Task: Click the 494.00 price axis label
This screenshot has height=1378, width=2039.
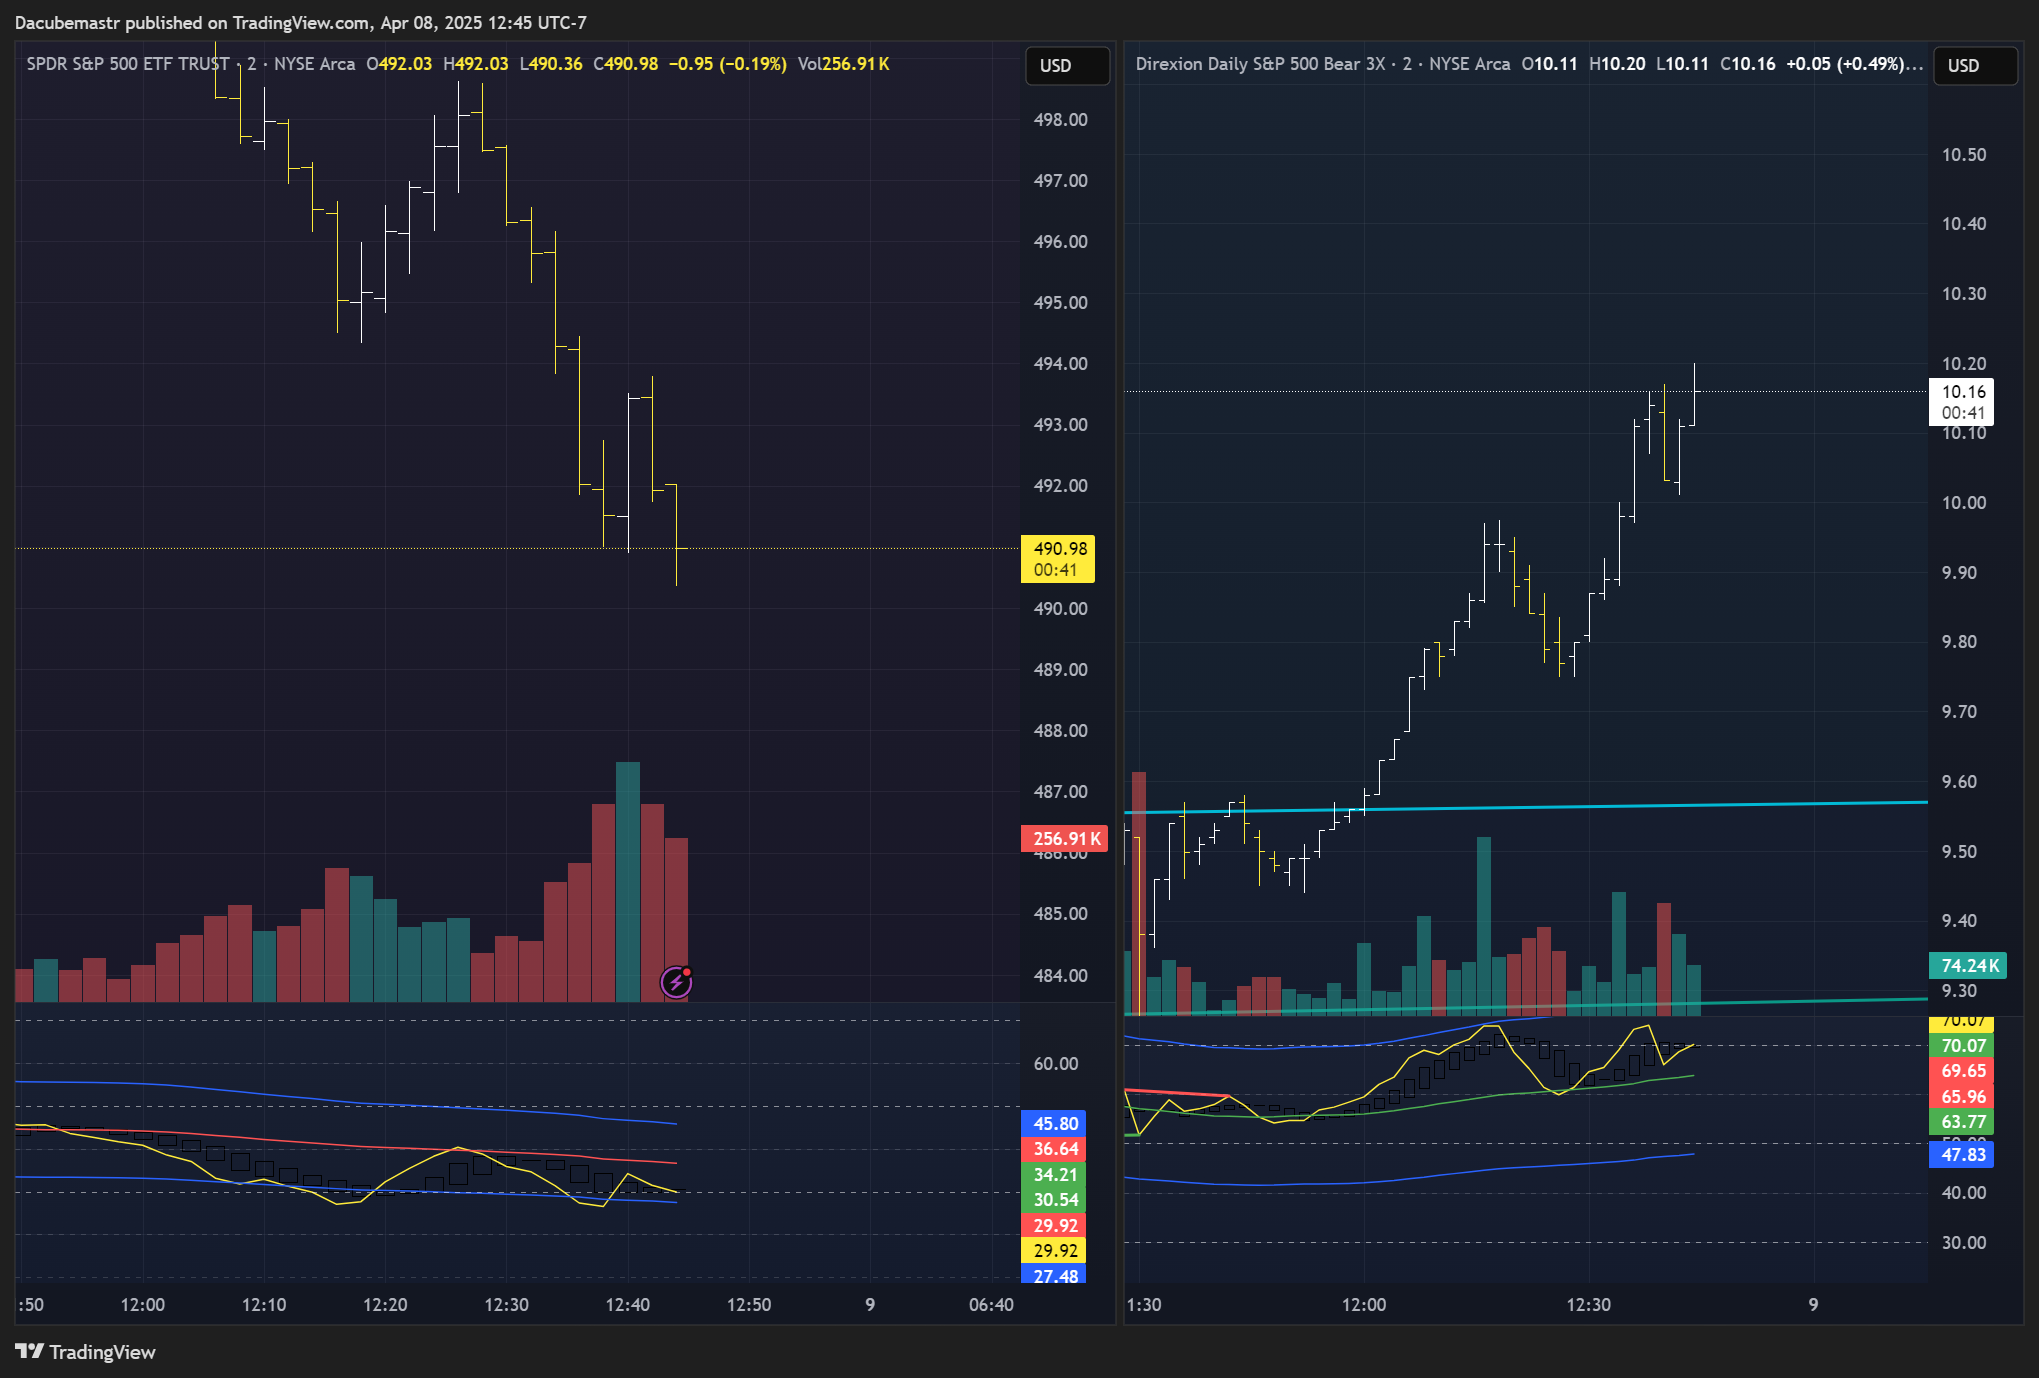Action: 1060,364
